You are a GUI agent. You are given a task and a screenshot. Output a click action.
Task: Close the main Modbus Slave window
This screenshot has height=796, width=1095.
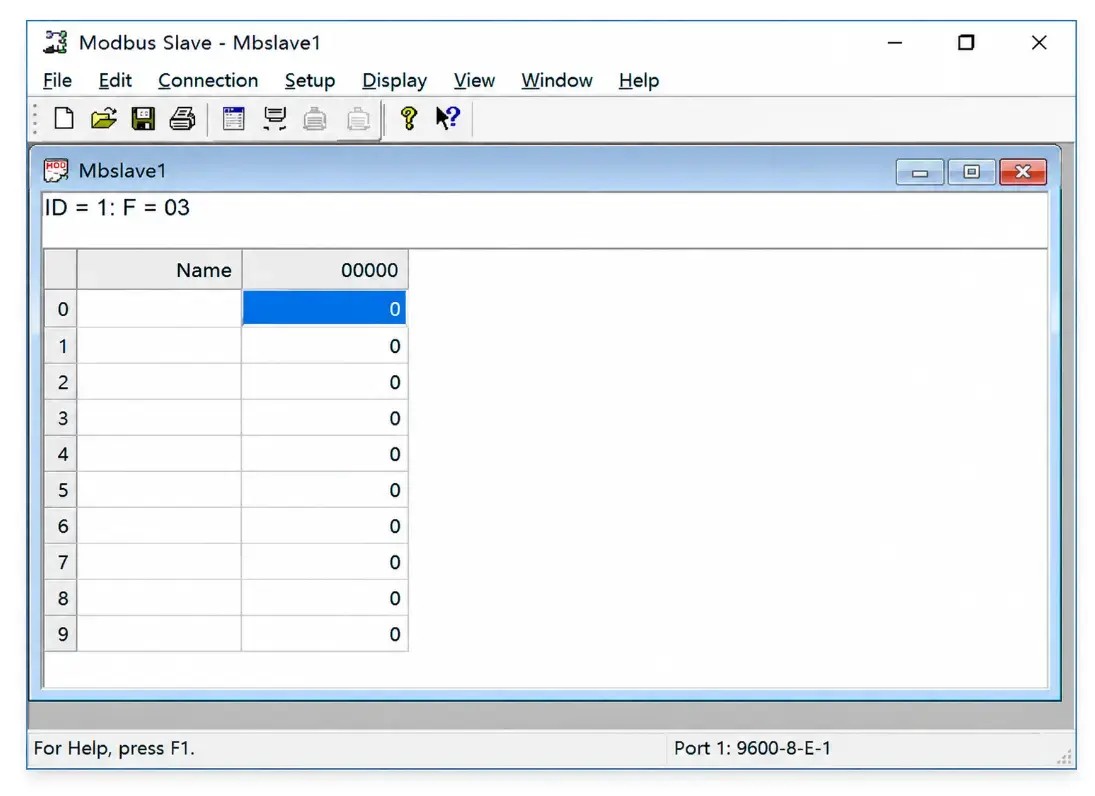point(1039,43)
